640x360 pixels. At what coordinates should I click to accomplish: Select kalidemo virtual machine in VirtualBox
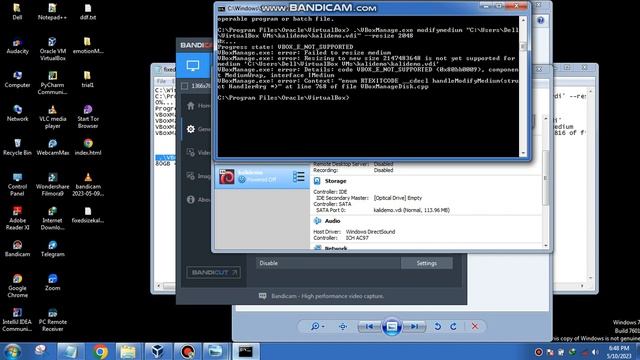(261, 177)
